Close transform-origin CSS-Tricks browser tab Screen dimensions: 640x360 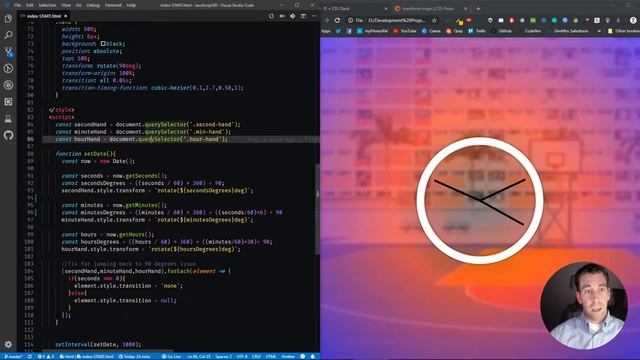(x=466, y=8)
